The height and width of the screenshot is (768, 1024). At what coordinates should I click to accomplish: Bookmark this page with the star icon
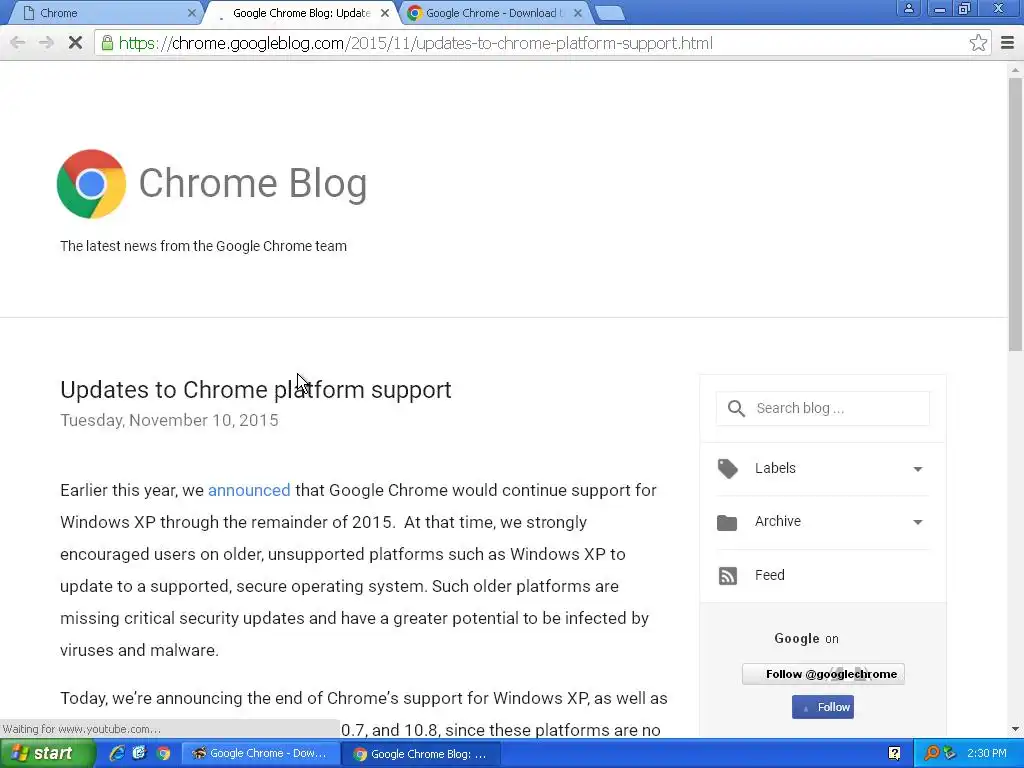coord(978,43)
